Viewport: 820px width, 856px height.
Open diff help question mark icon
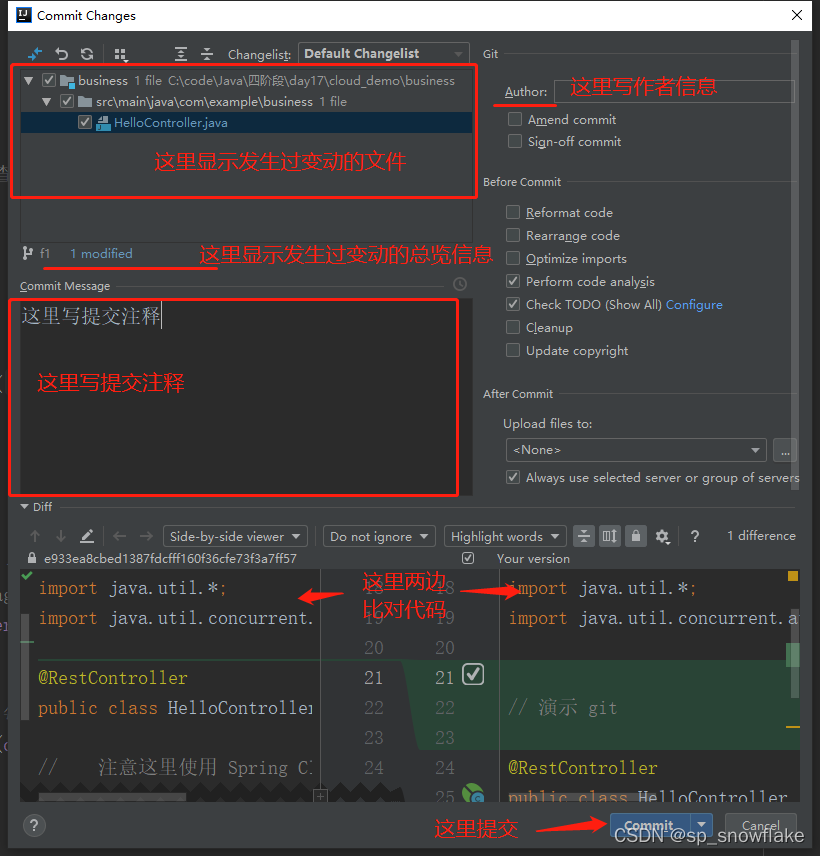tap(695, 537)
